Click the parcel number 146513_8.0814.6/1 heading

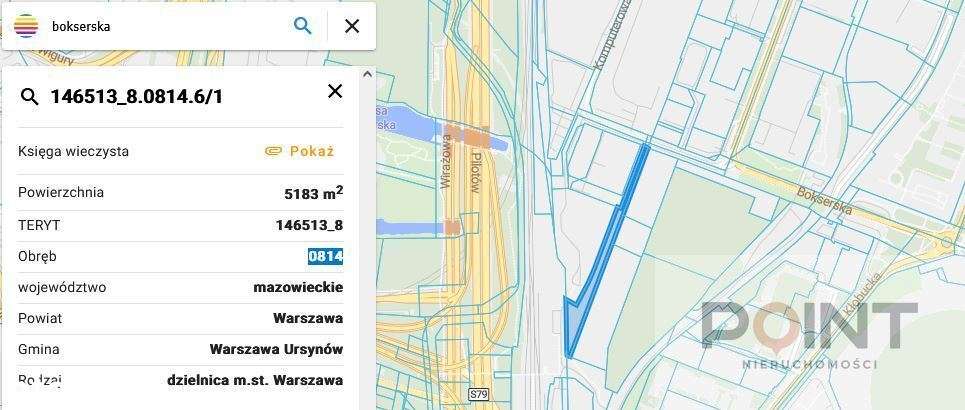coord(136,97)
